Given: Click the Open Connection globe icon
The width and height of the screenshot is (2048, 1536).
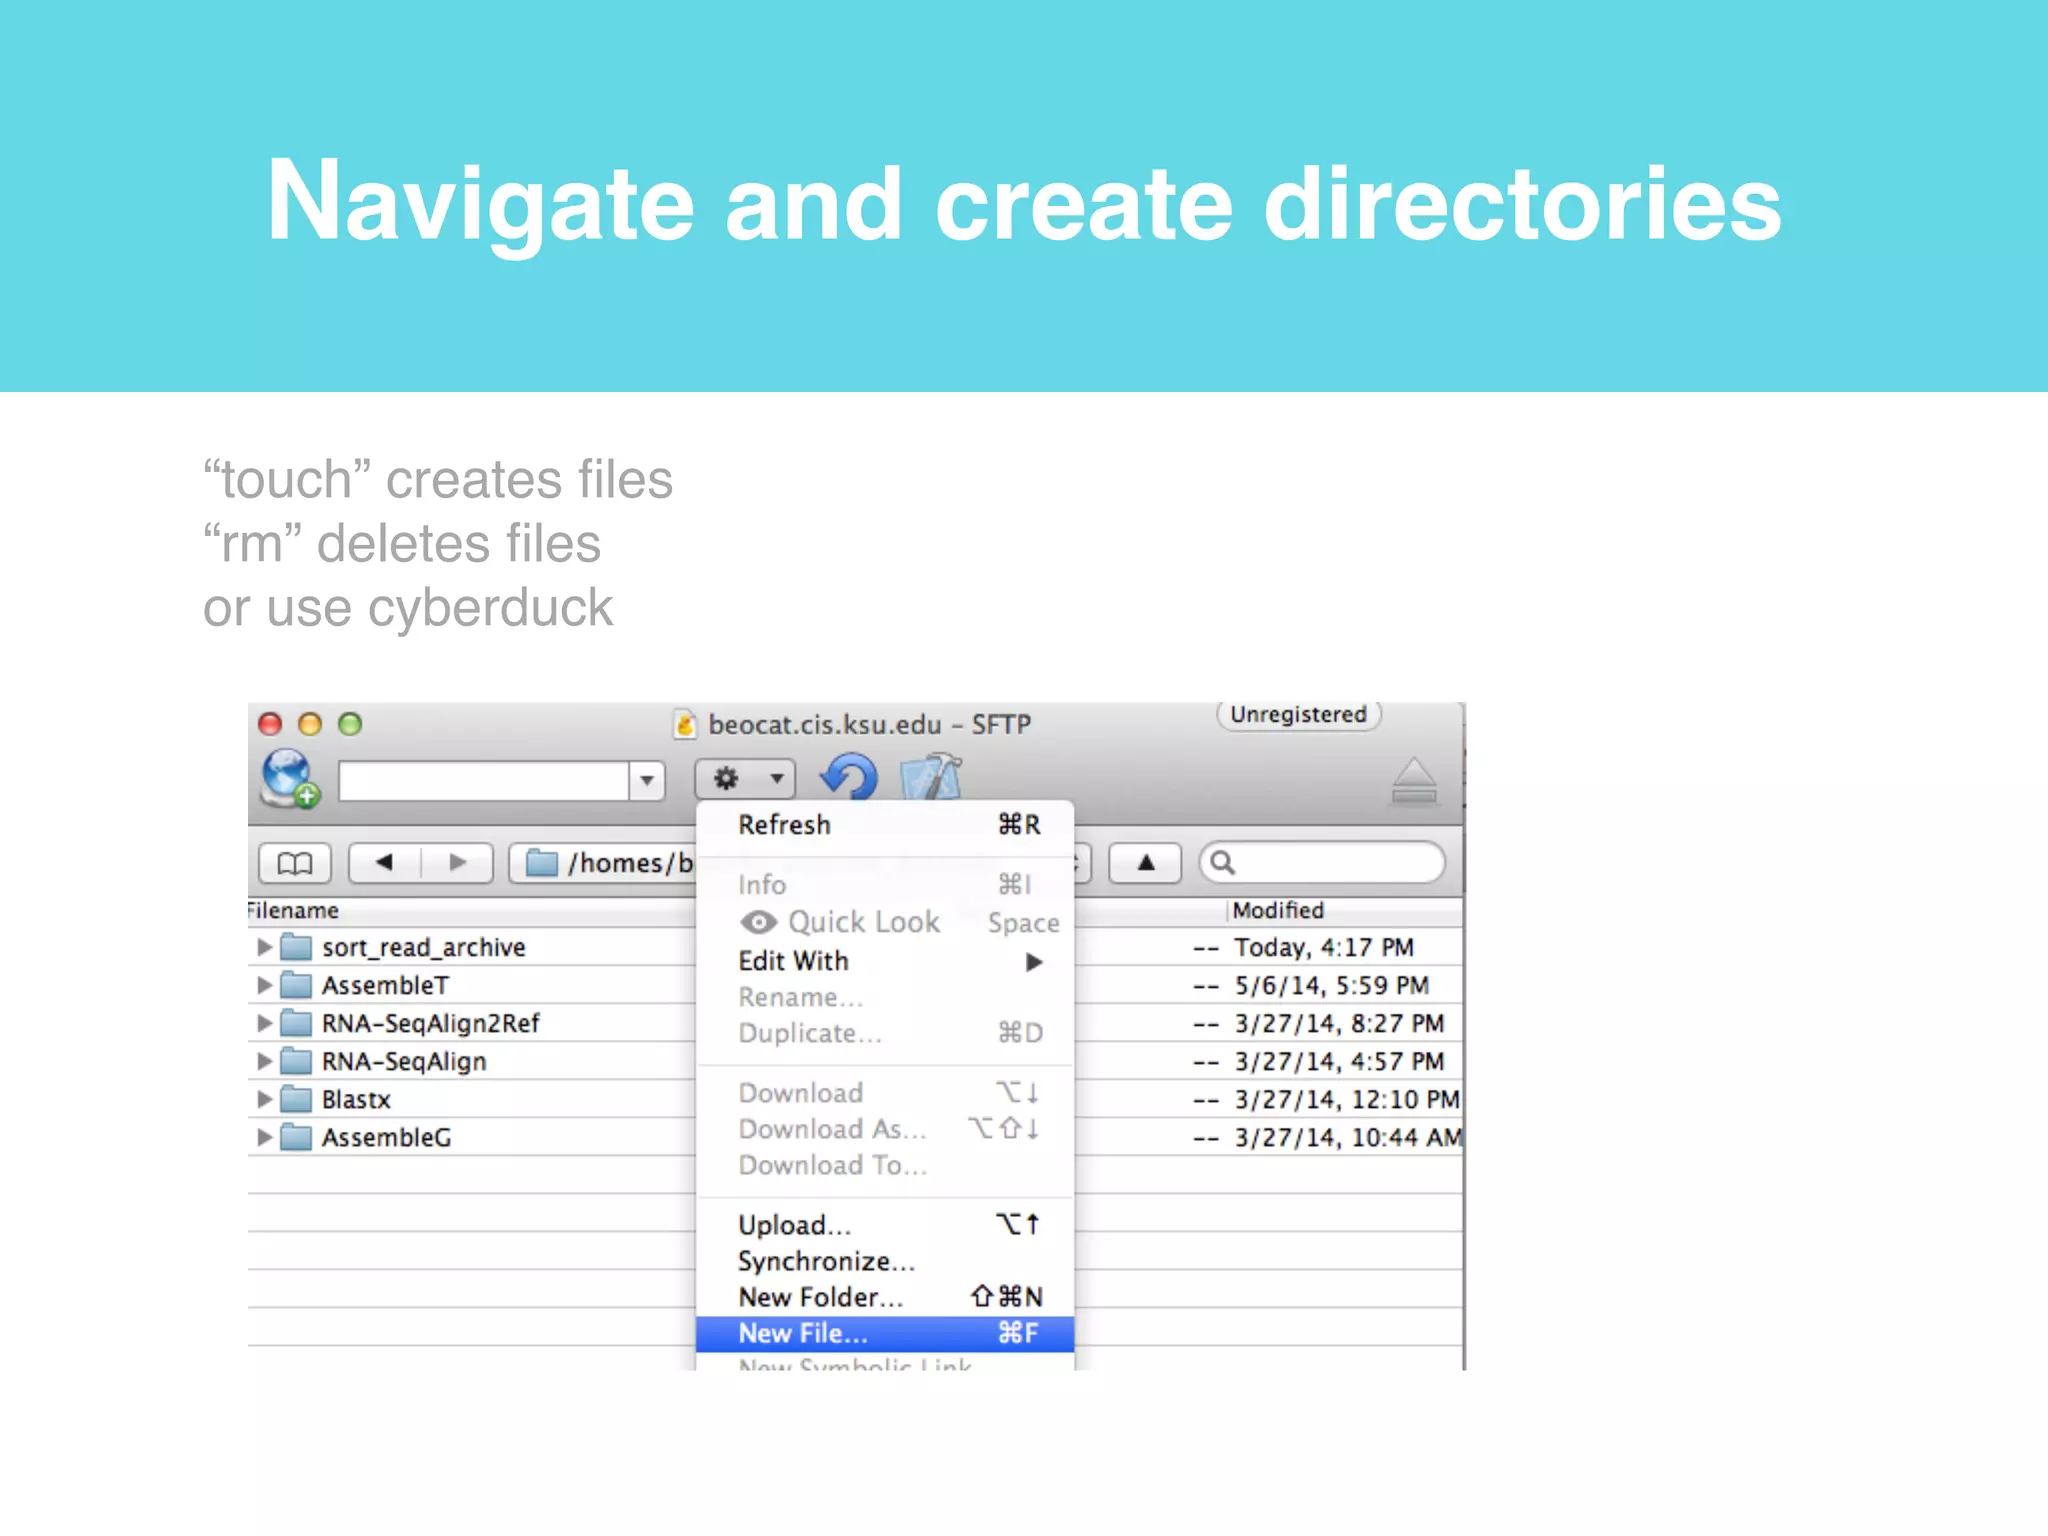Looking at the screenshot, I should point(289,778).
